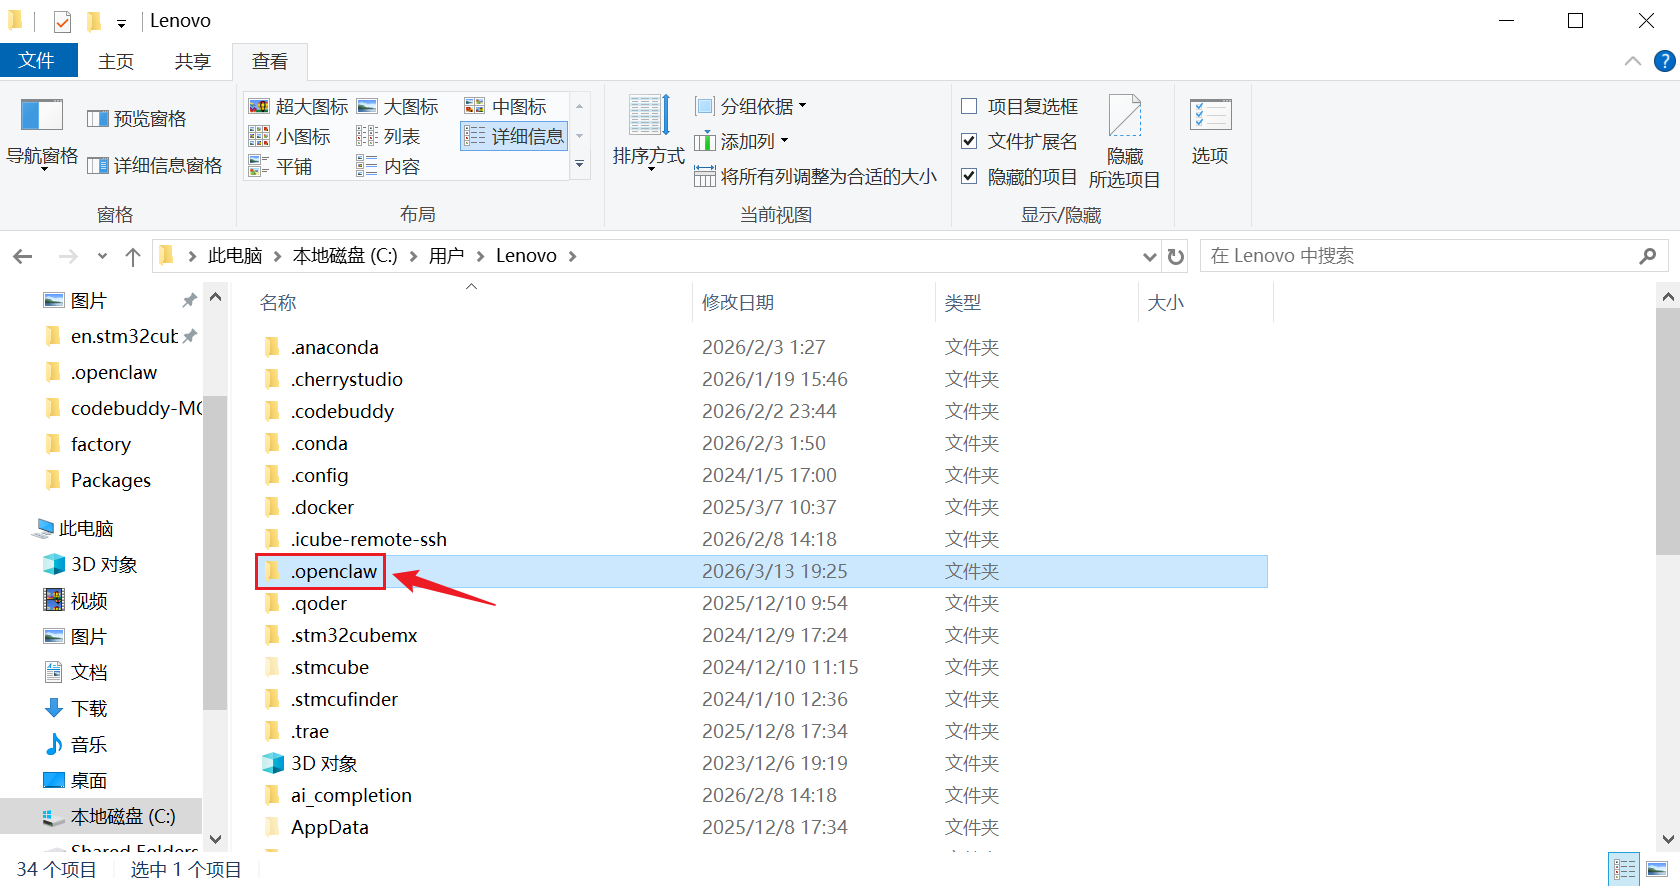Select Content (内容) layout
This screenshot has height=886, width=1680.
point(389,167)
